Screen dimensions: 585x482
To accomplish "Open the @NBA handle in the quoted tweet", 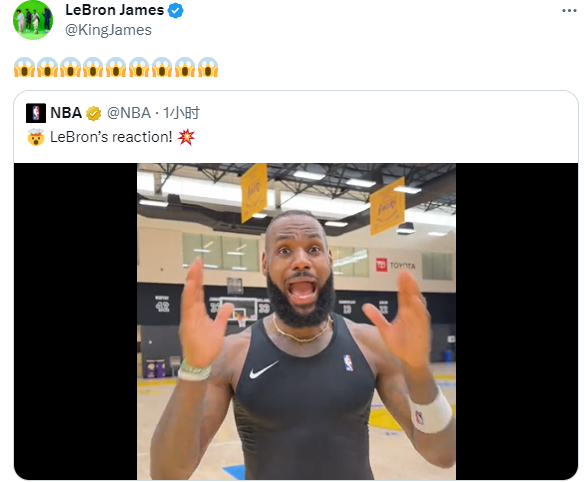I will click(129, 113).
